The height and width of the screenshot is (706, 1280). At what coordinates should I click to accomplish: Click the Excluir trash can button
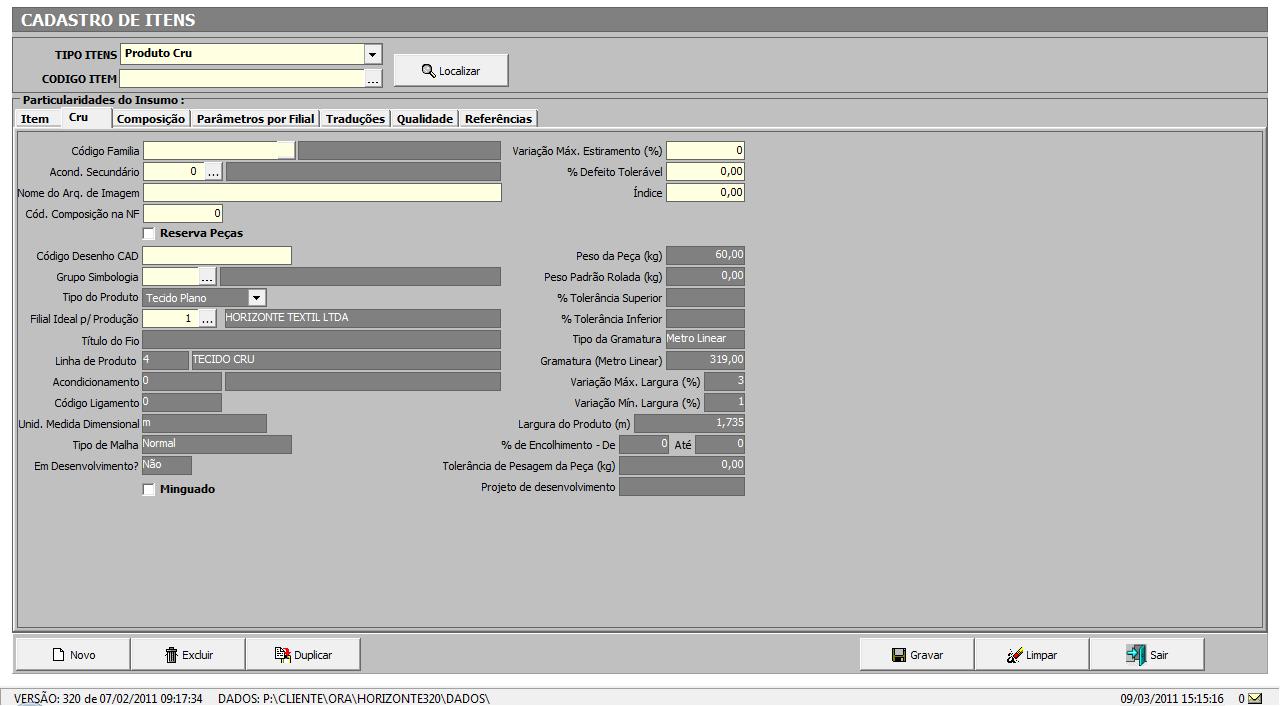(188, 655)
